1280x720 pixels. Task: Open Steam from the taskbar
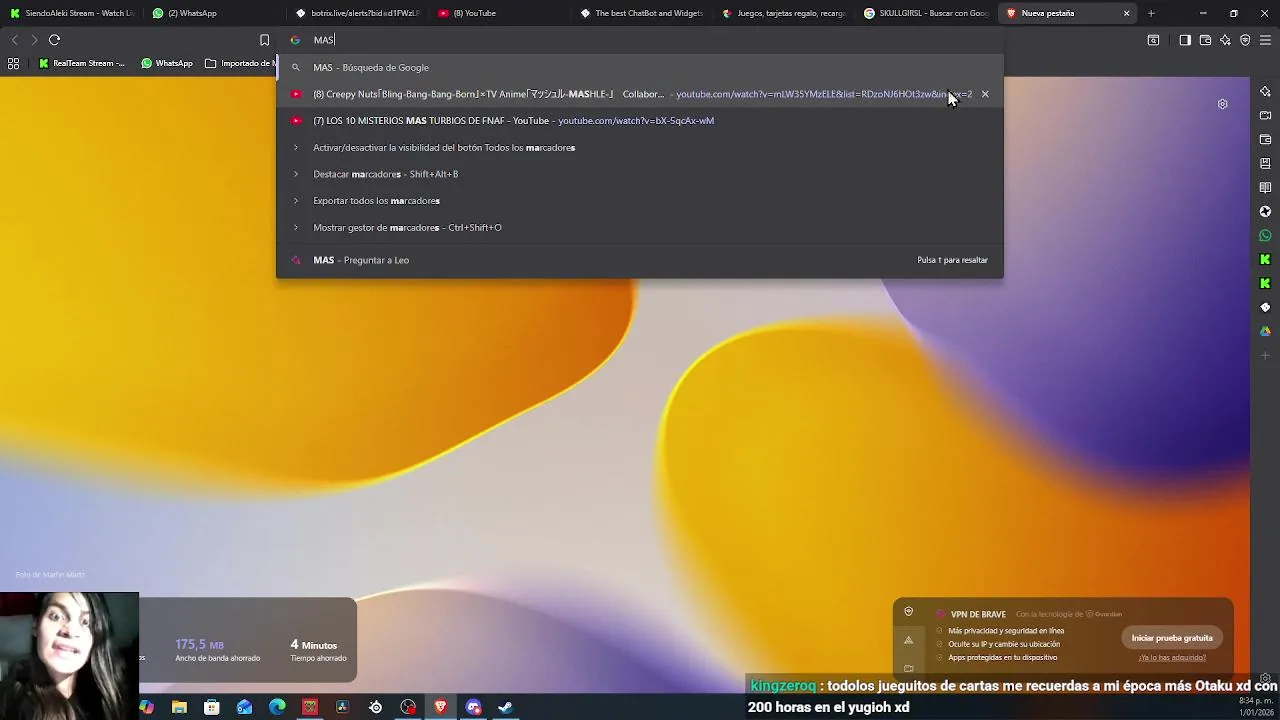pyautogui.click(x=506, y=707)
